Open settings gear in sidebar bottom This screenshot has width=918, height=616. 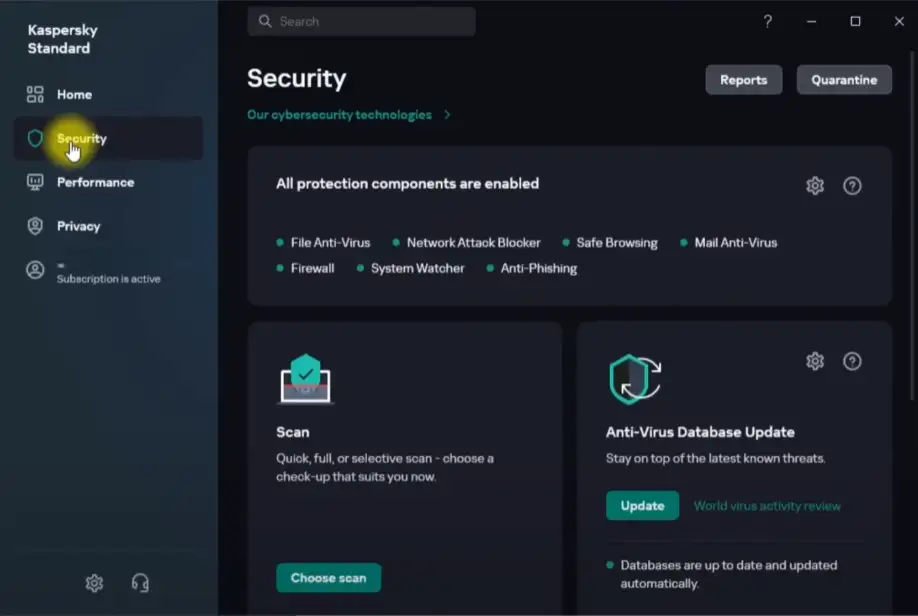point(94,583)
